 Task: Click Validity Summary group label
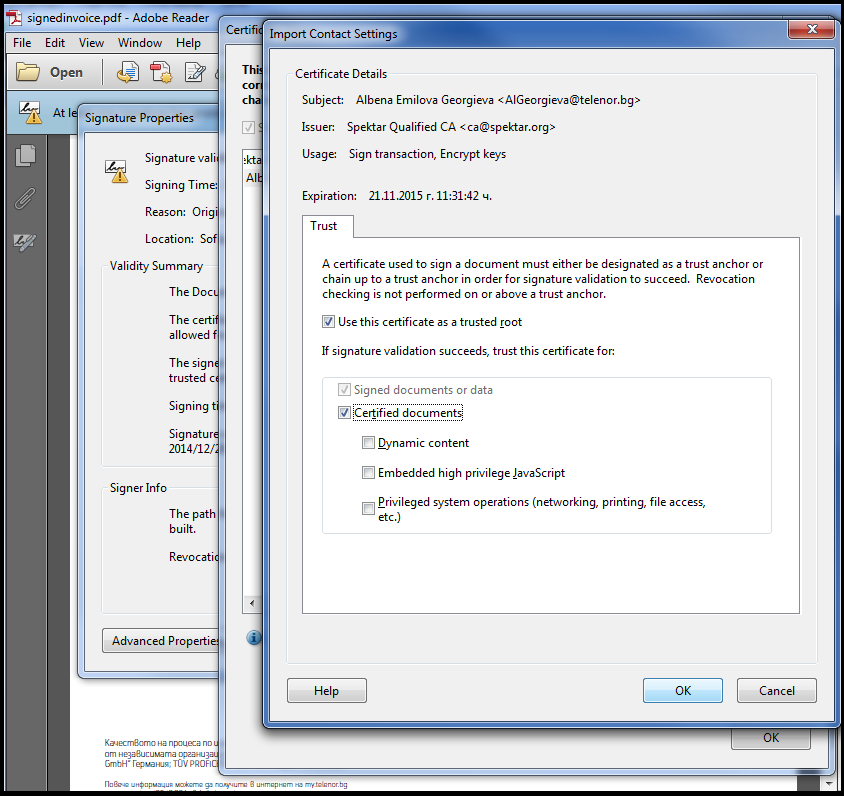click(156, 266)
